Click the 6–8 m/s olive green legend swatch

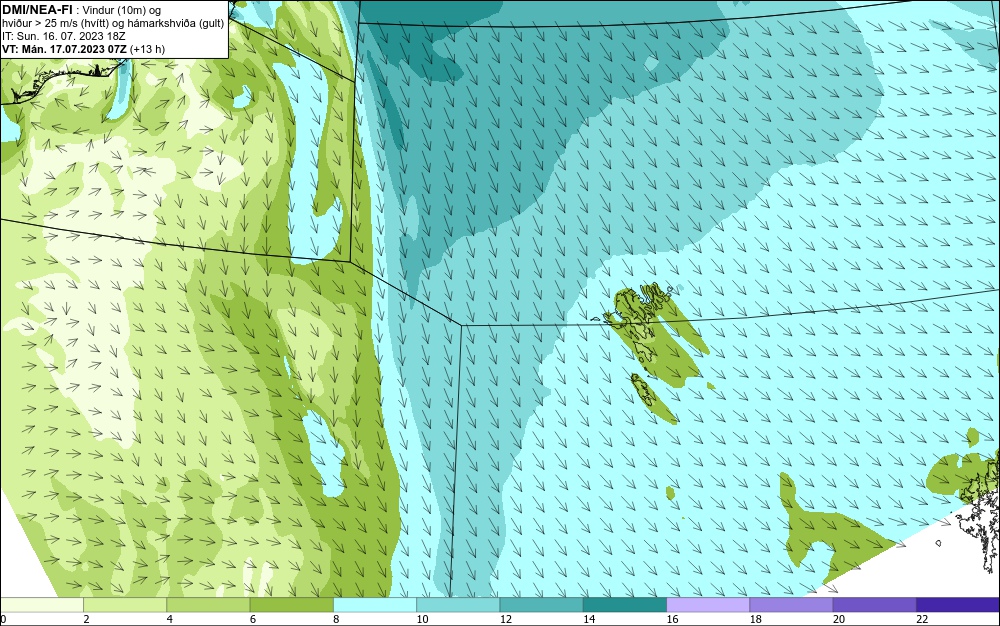pyautogui.click(x=291, y=605)
